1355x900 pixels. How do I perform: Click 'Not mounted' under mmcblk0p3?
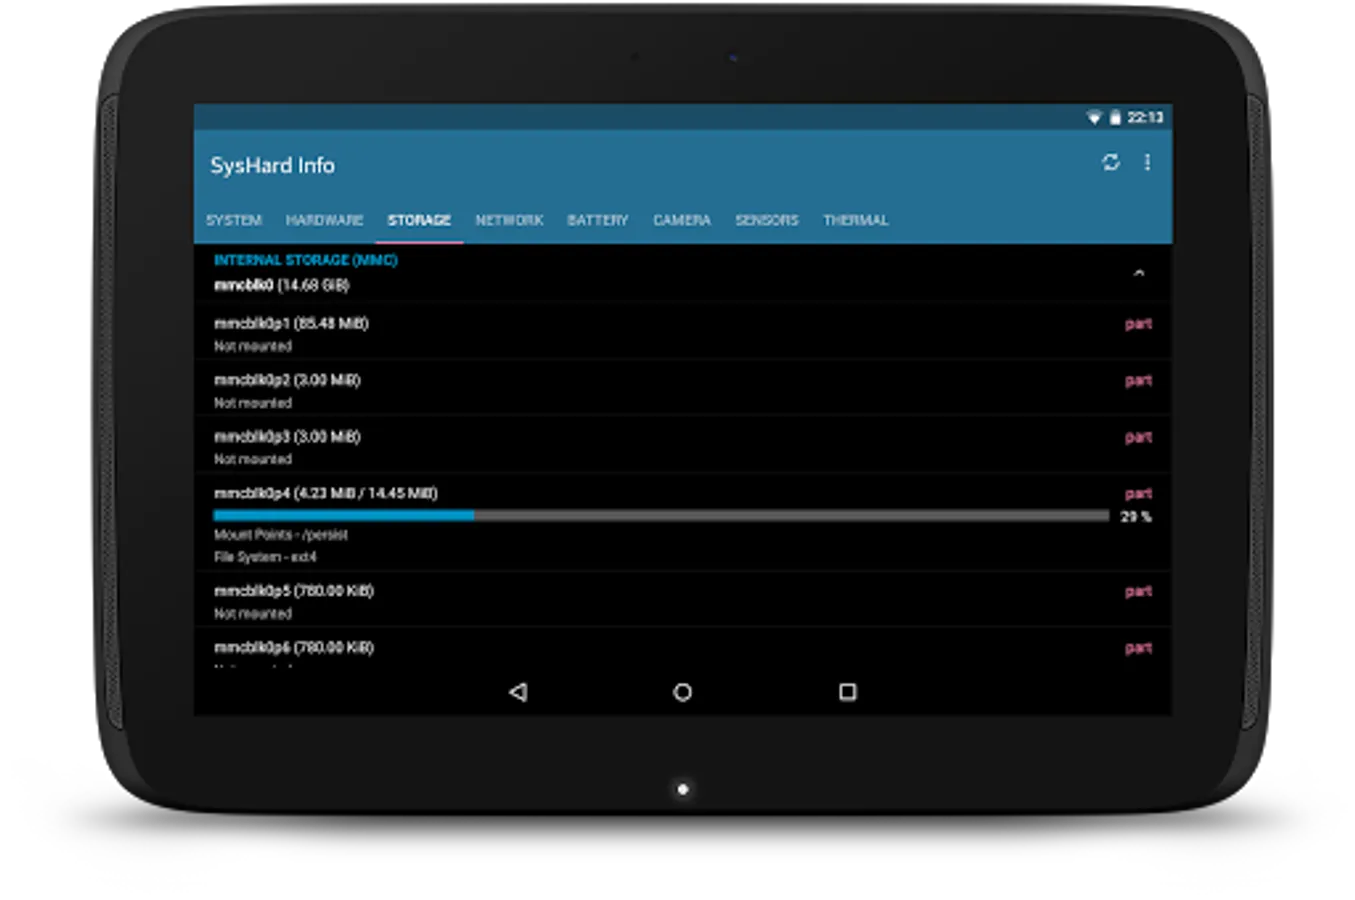coord(253,459)
